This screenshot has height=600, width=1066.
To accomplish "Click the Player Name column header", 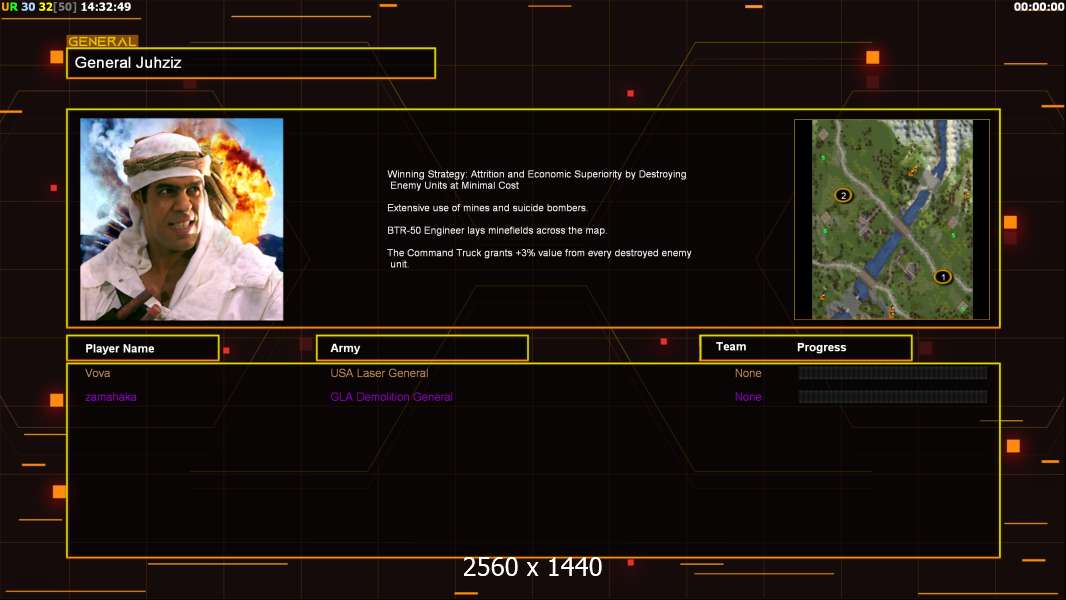I will (x=143, y=348).
